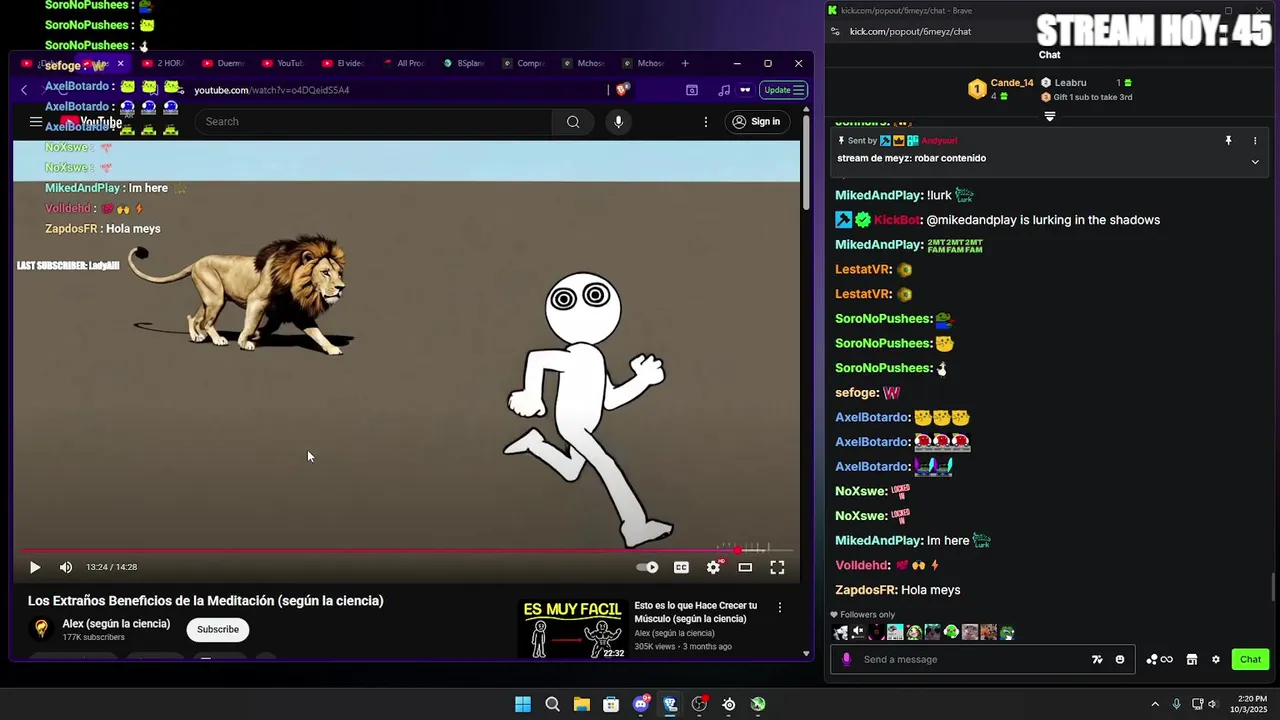Click Cande_14 in gift leaderboard
The image size is (1280, 720).
click(1012, 83)
